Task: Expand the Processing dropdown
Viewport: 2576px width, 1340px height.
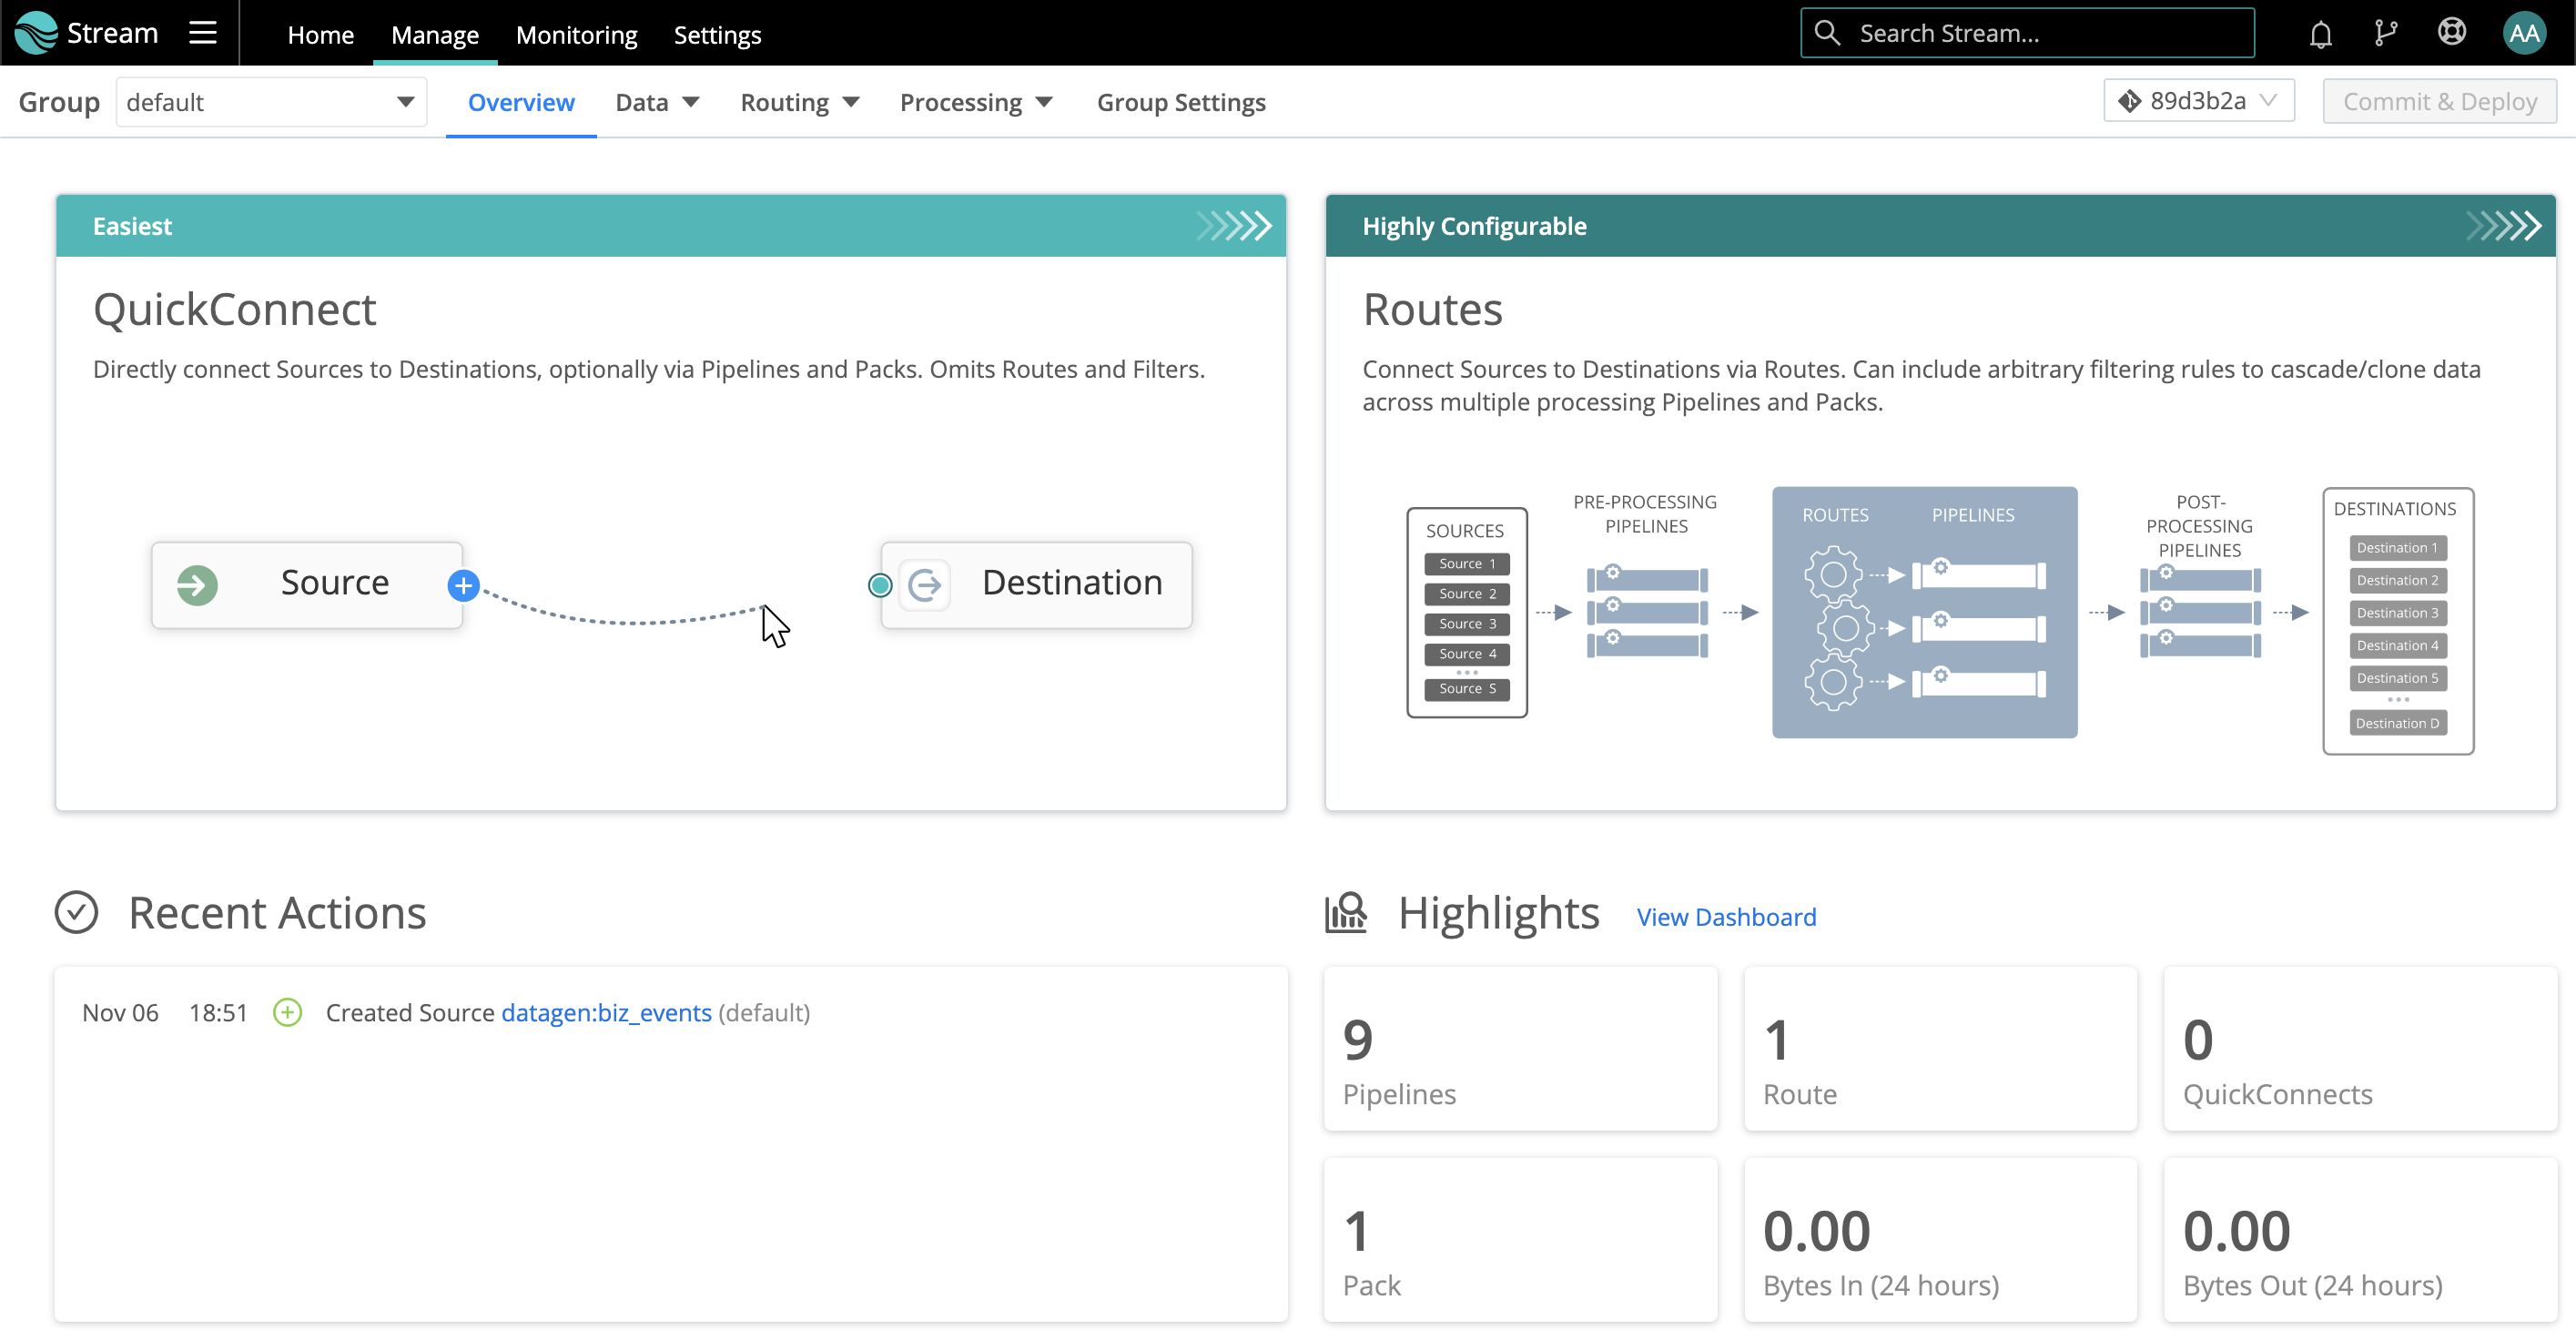Action: click(x=976, y=101)
